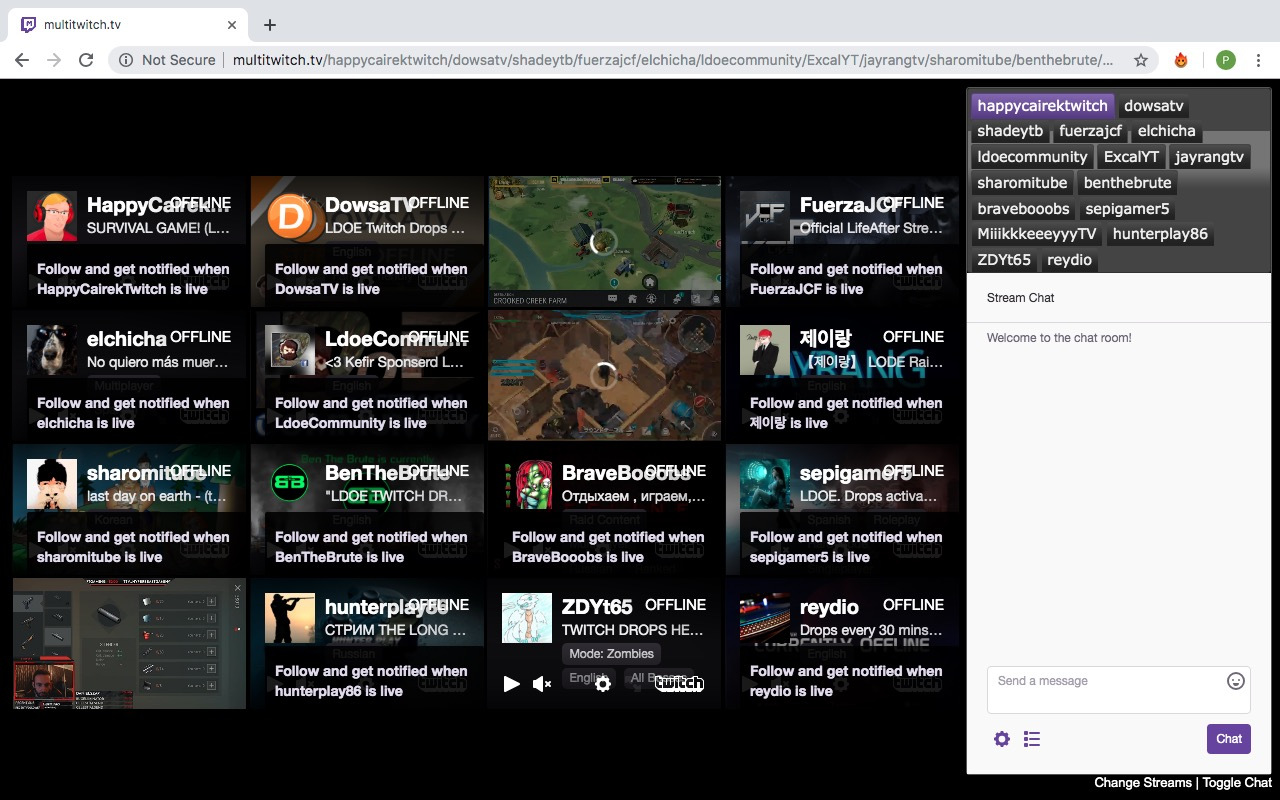The image size is (1280, 800).
Task: Open the ZDYt65 chat tab
Action: pyautogui.click(x=1004, y=260)
